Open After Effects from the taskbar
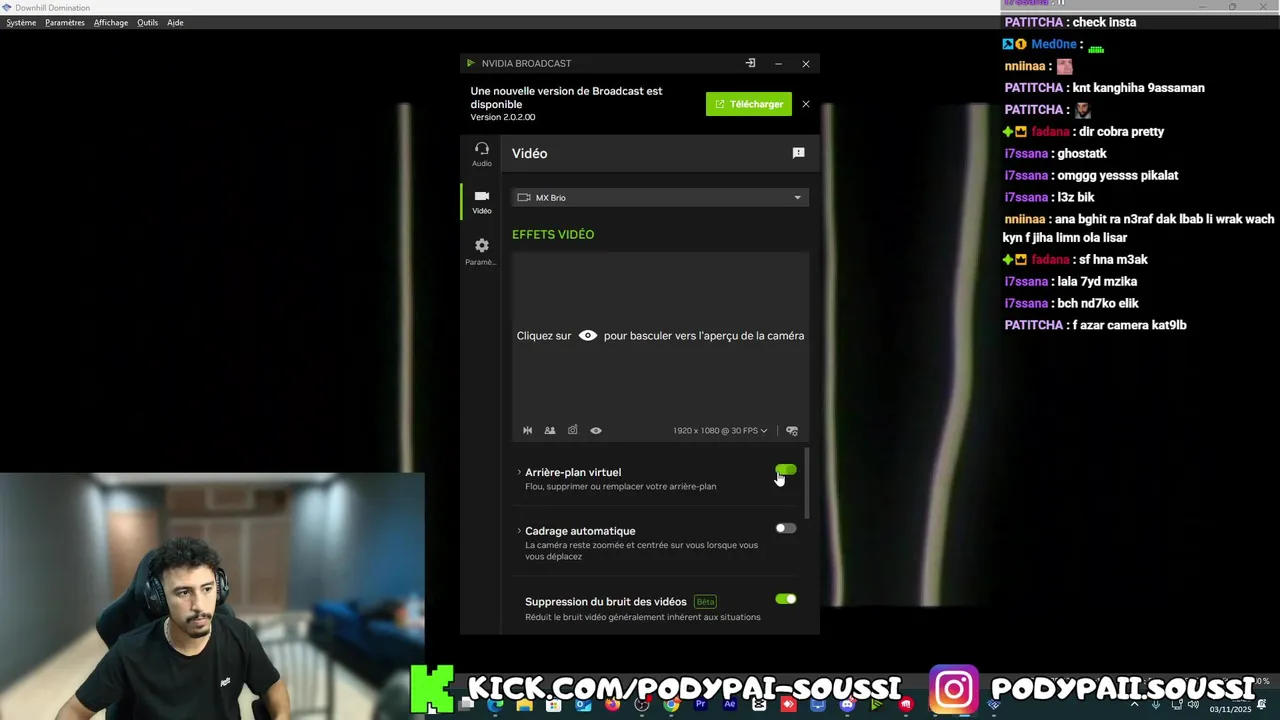This screenshot has width=1280, height=720. point(729,705)
